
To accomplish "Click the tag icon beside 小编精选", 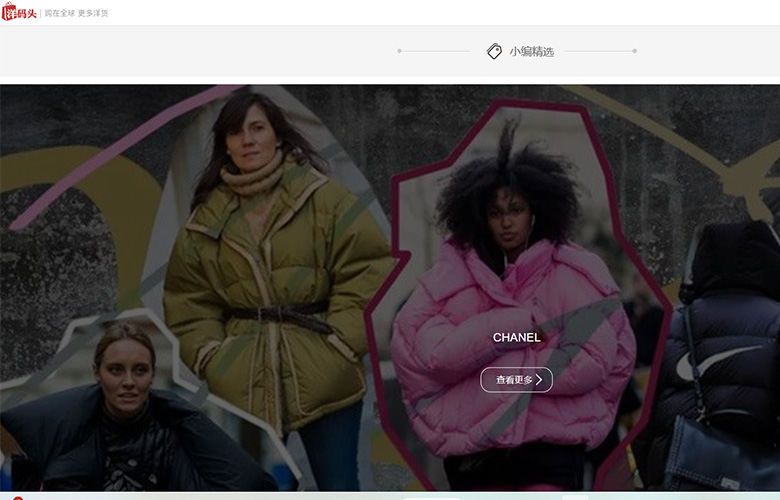I will (494, 51).
